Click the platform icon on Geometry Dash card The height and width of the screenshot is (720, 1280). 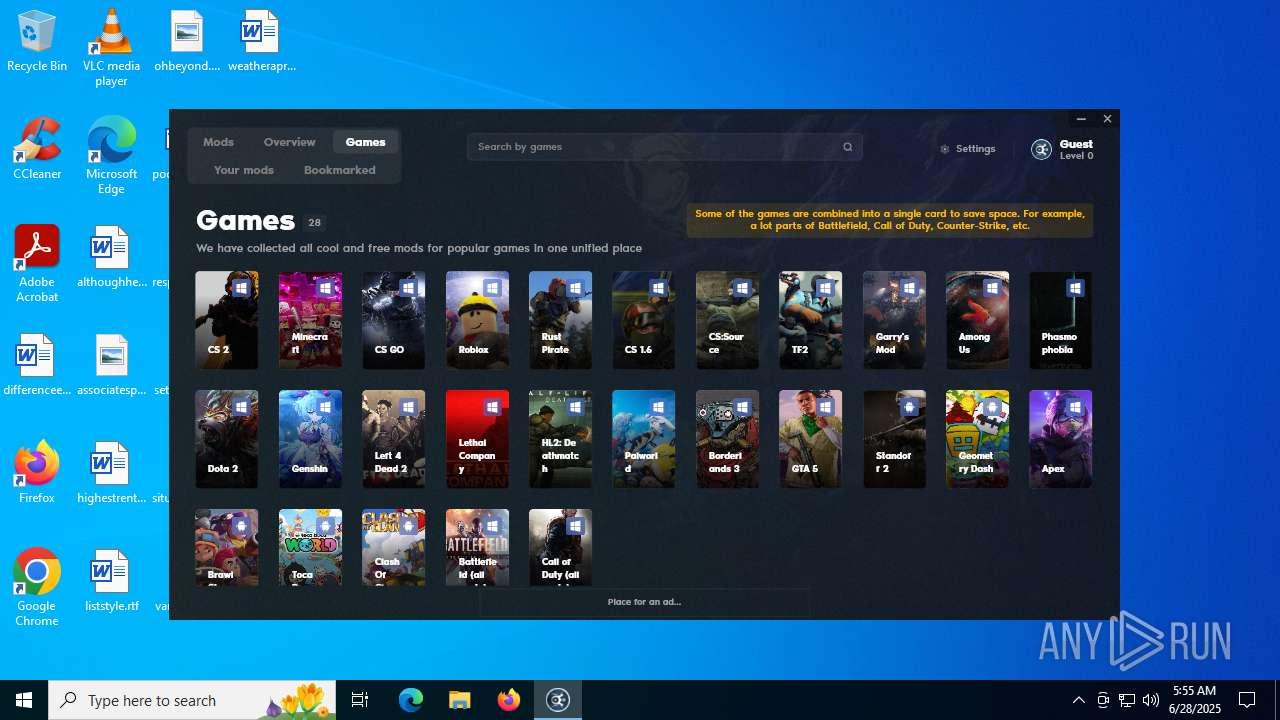tap(992, 407)
